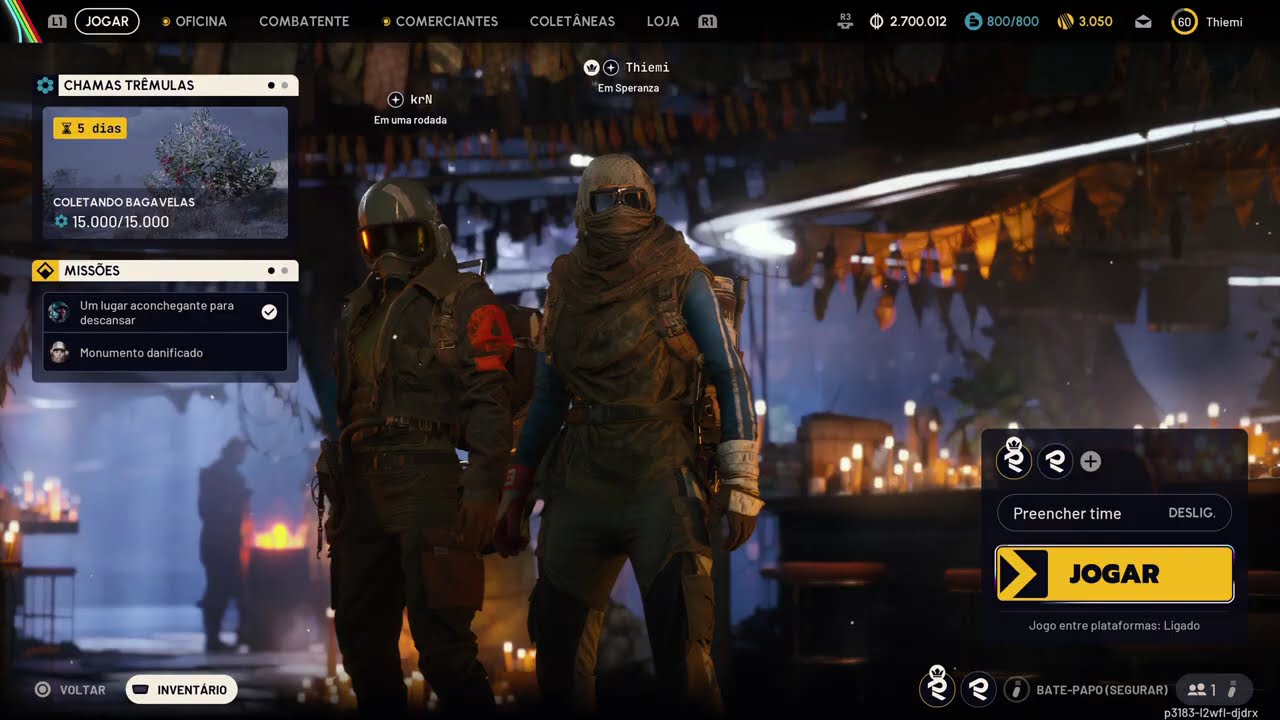The width and height of the screenshot is (1280, 720).
Task: Open the friends list icon showing 1
Action: pyautogui.click(x=1201, y=689)
